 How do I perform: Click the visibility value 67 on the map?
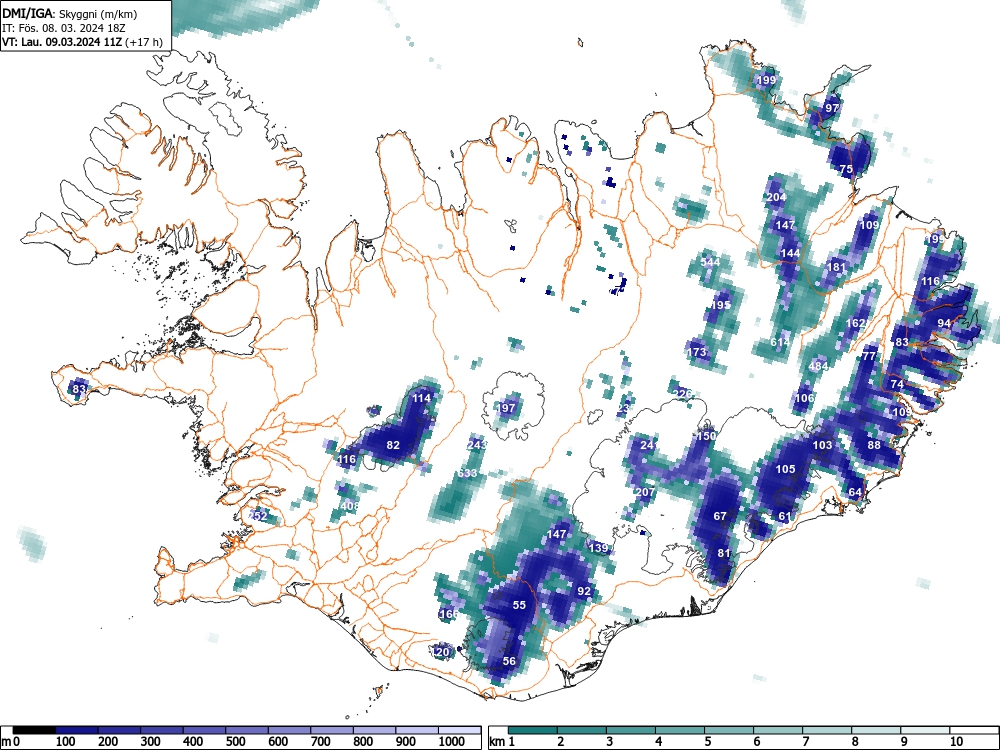(720, 517)
